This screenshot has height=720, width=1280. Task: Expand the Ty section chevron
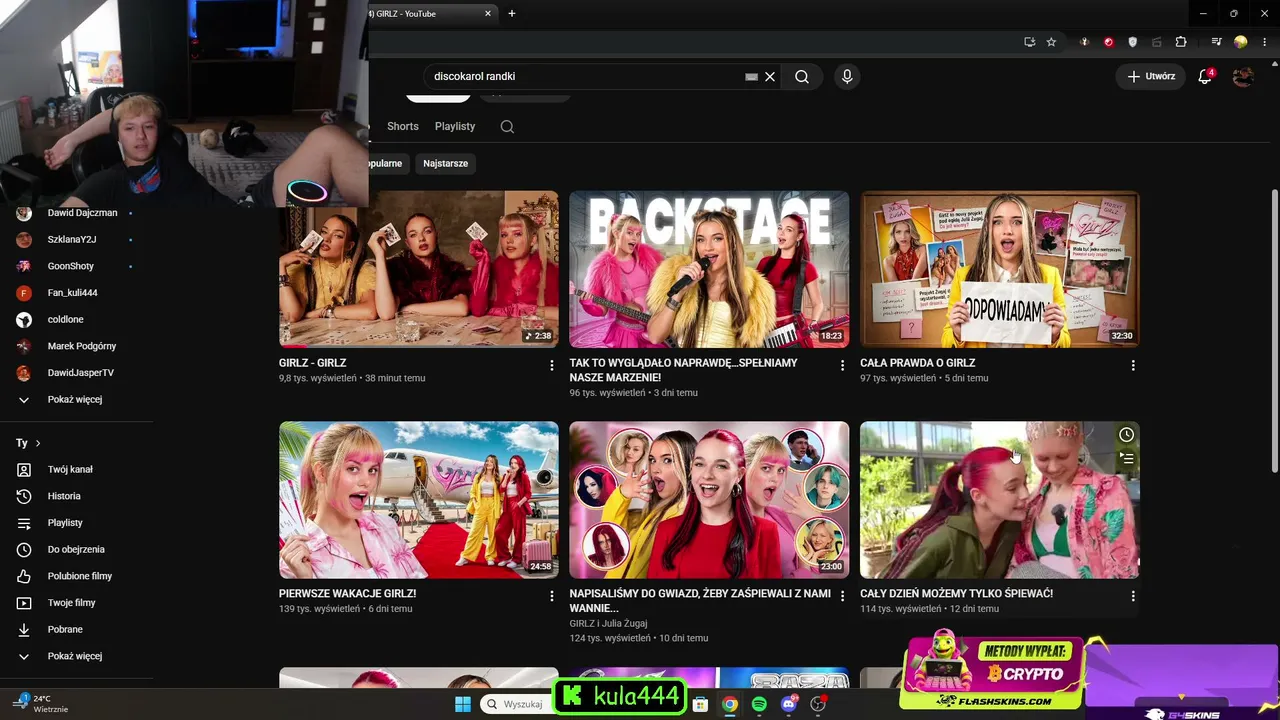click(x=38, y=443)
